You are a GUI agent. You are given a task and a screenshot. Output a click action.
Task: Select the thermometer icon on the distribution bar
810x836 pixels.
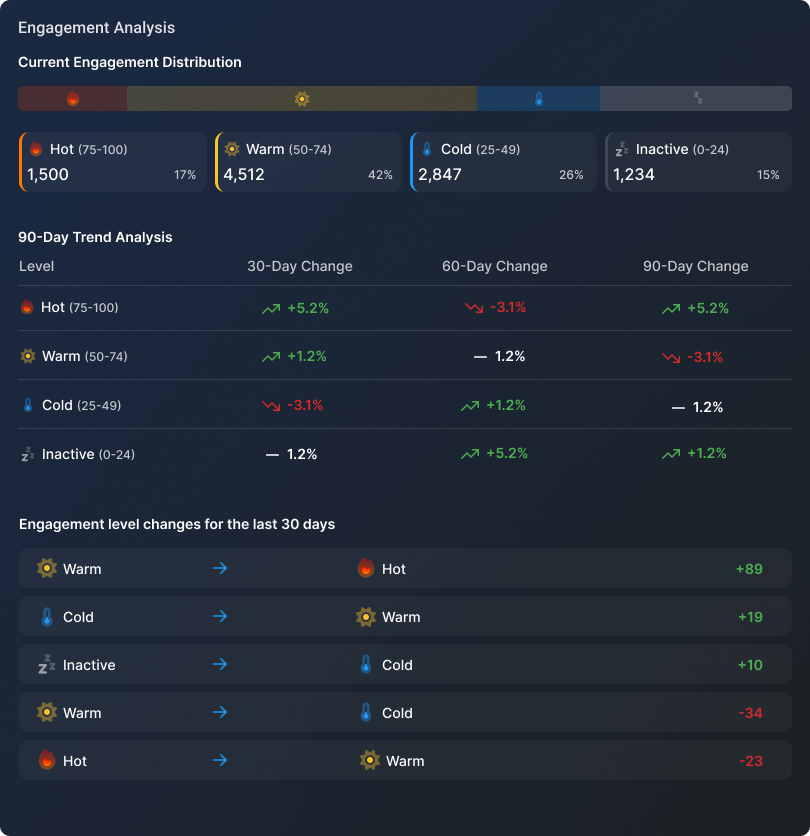(x=539, y=98)
